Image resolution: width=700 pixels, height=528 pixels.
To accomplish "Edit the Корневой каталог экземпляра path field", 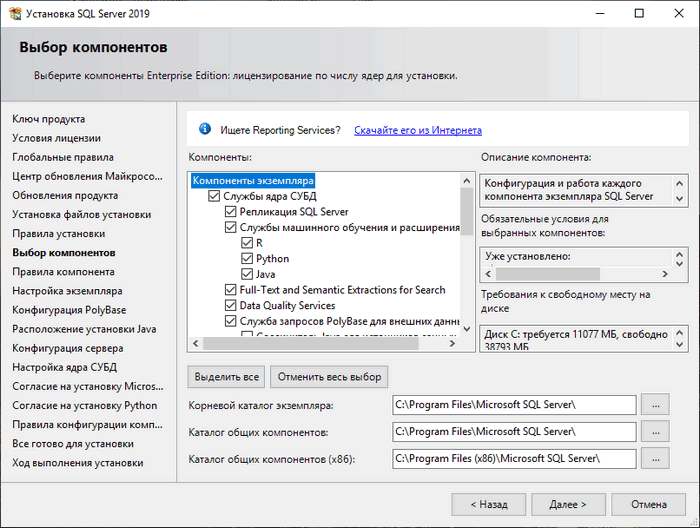I will (x=514, y=405).
